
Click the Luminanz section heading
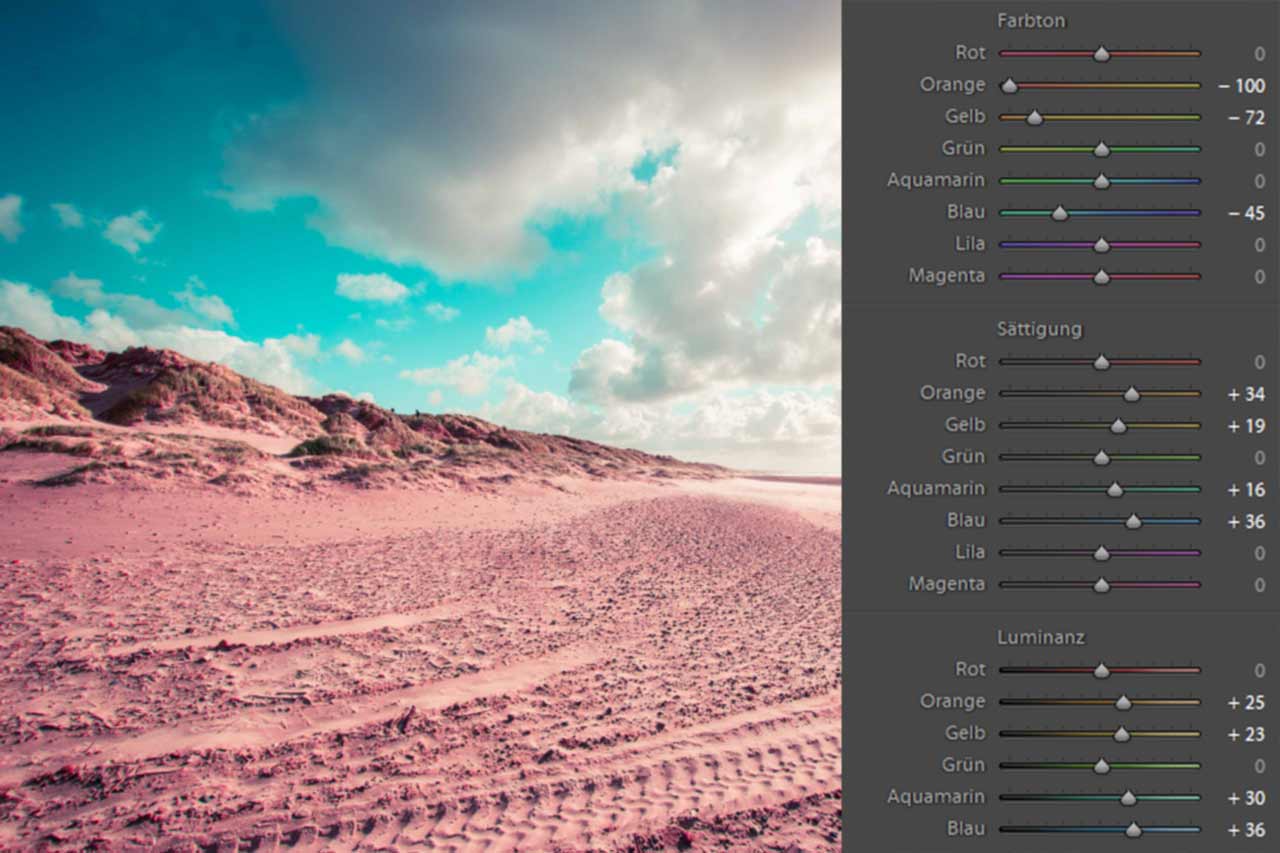[1040, 637]
